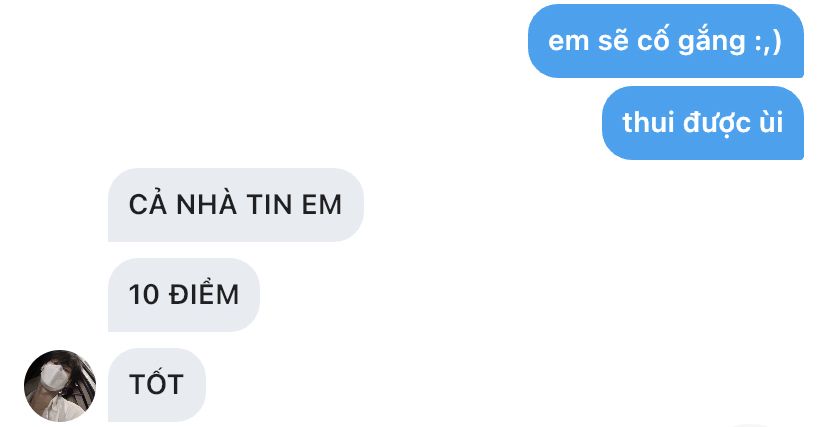This screenshot has width=828, height=427.
Task: Click the word 'ùi' in sent message
Action: pyautogui.click(x=770, y=123)
